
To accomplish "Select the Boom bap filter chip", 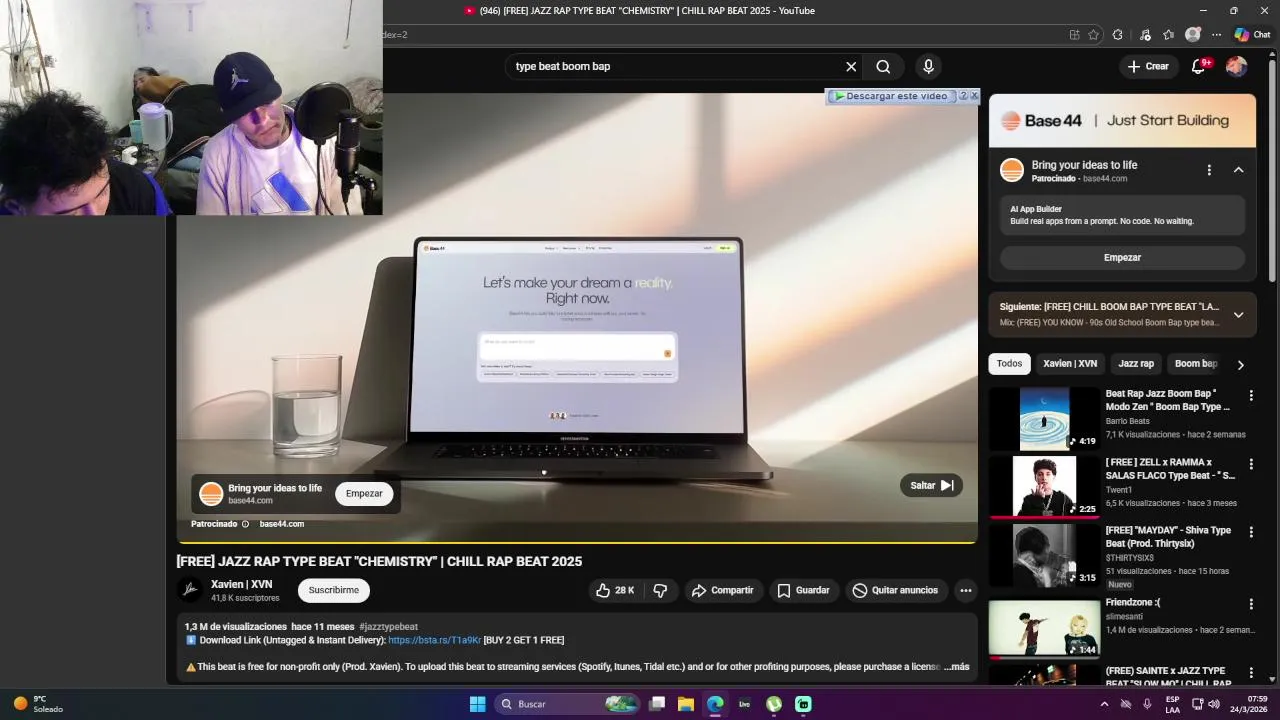I will click(1195, 364).
